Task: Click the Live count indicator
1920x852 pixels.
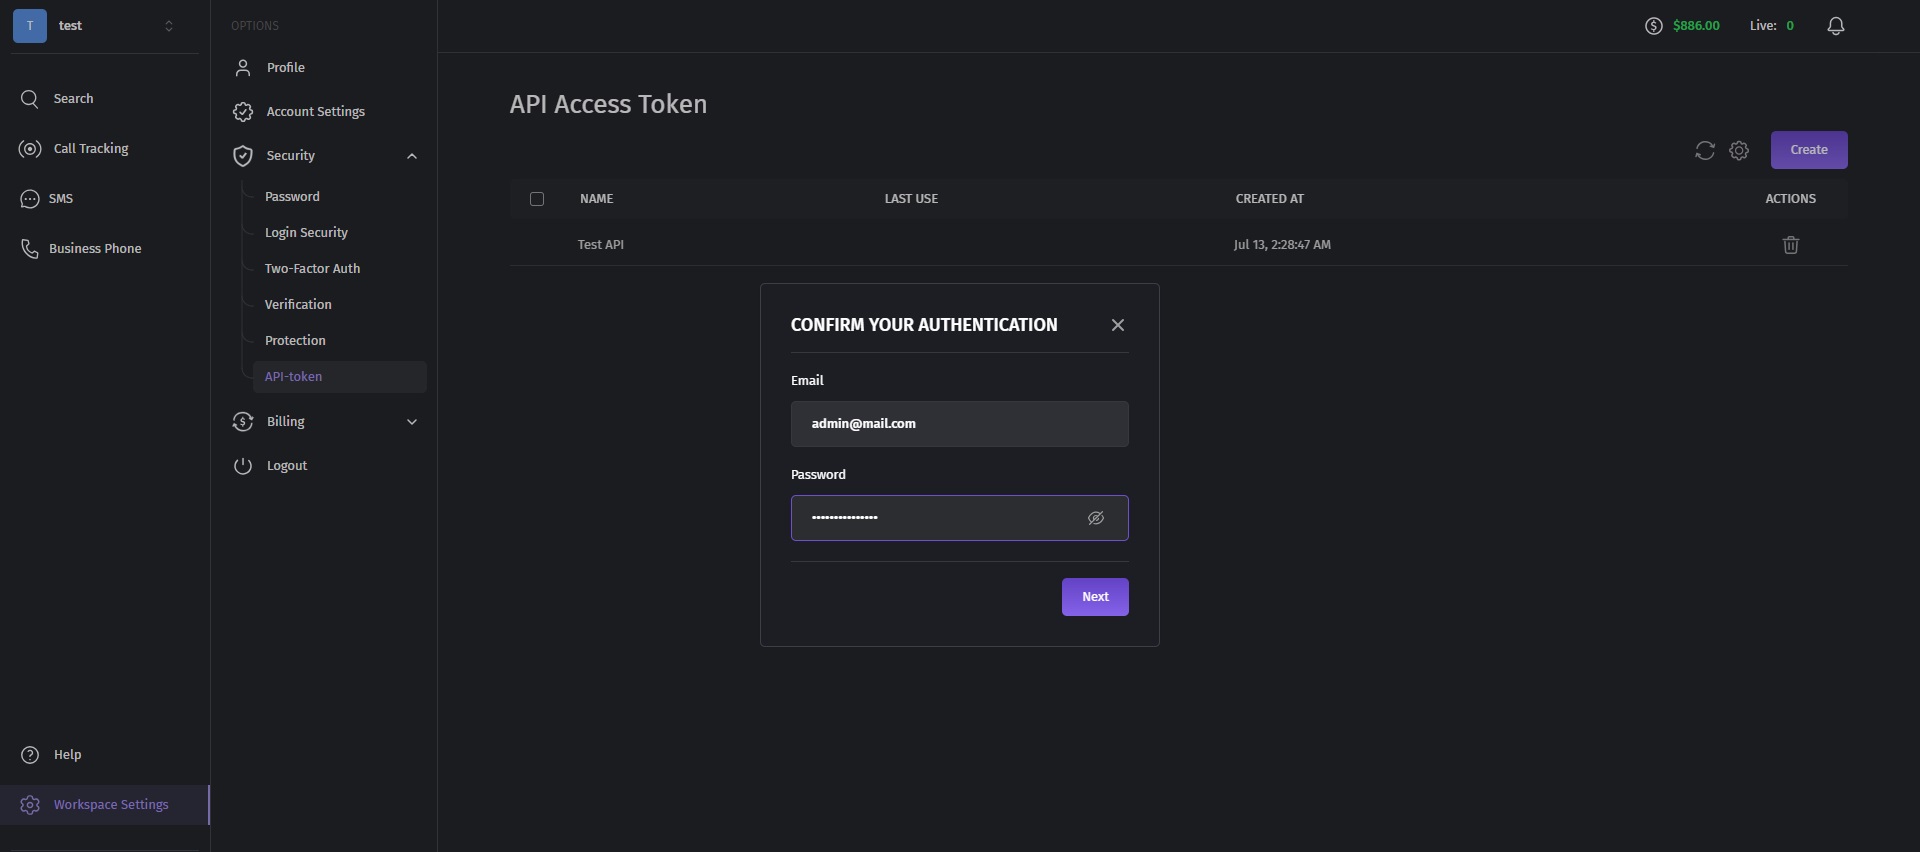Action: coord(1772,26)
